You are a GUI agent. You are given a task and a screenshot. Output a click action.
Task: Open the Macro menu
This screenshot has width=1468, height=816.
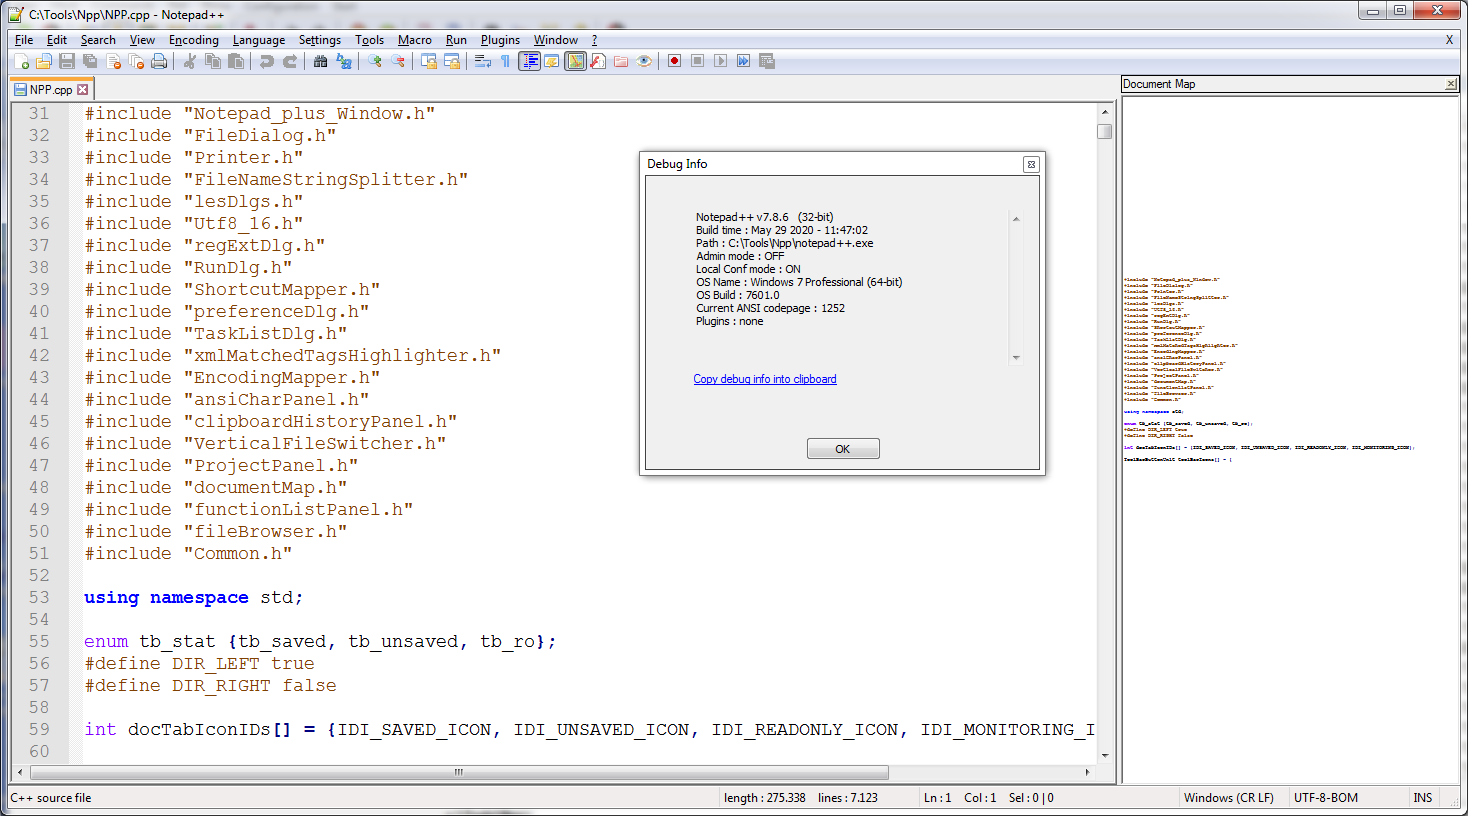[x=414, y=40]
